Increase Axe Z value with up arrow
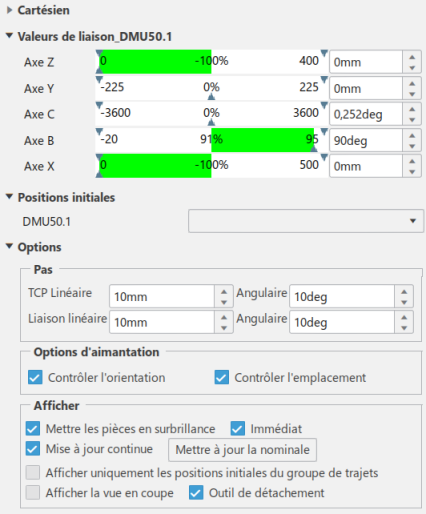 click(x=412, y=57)
